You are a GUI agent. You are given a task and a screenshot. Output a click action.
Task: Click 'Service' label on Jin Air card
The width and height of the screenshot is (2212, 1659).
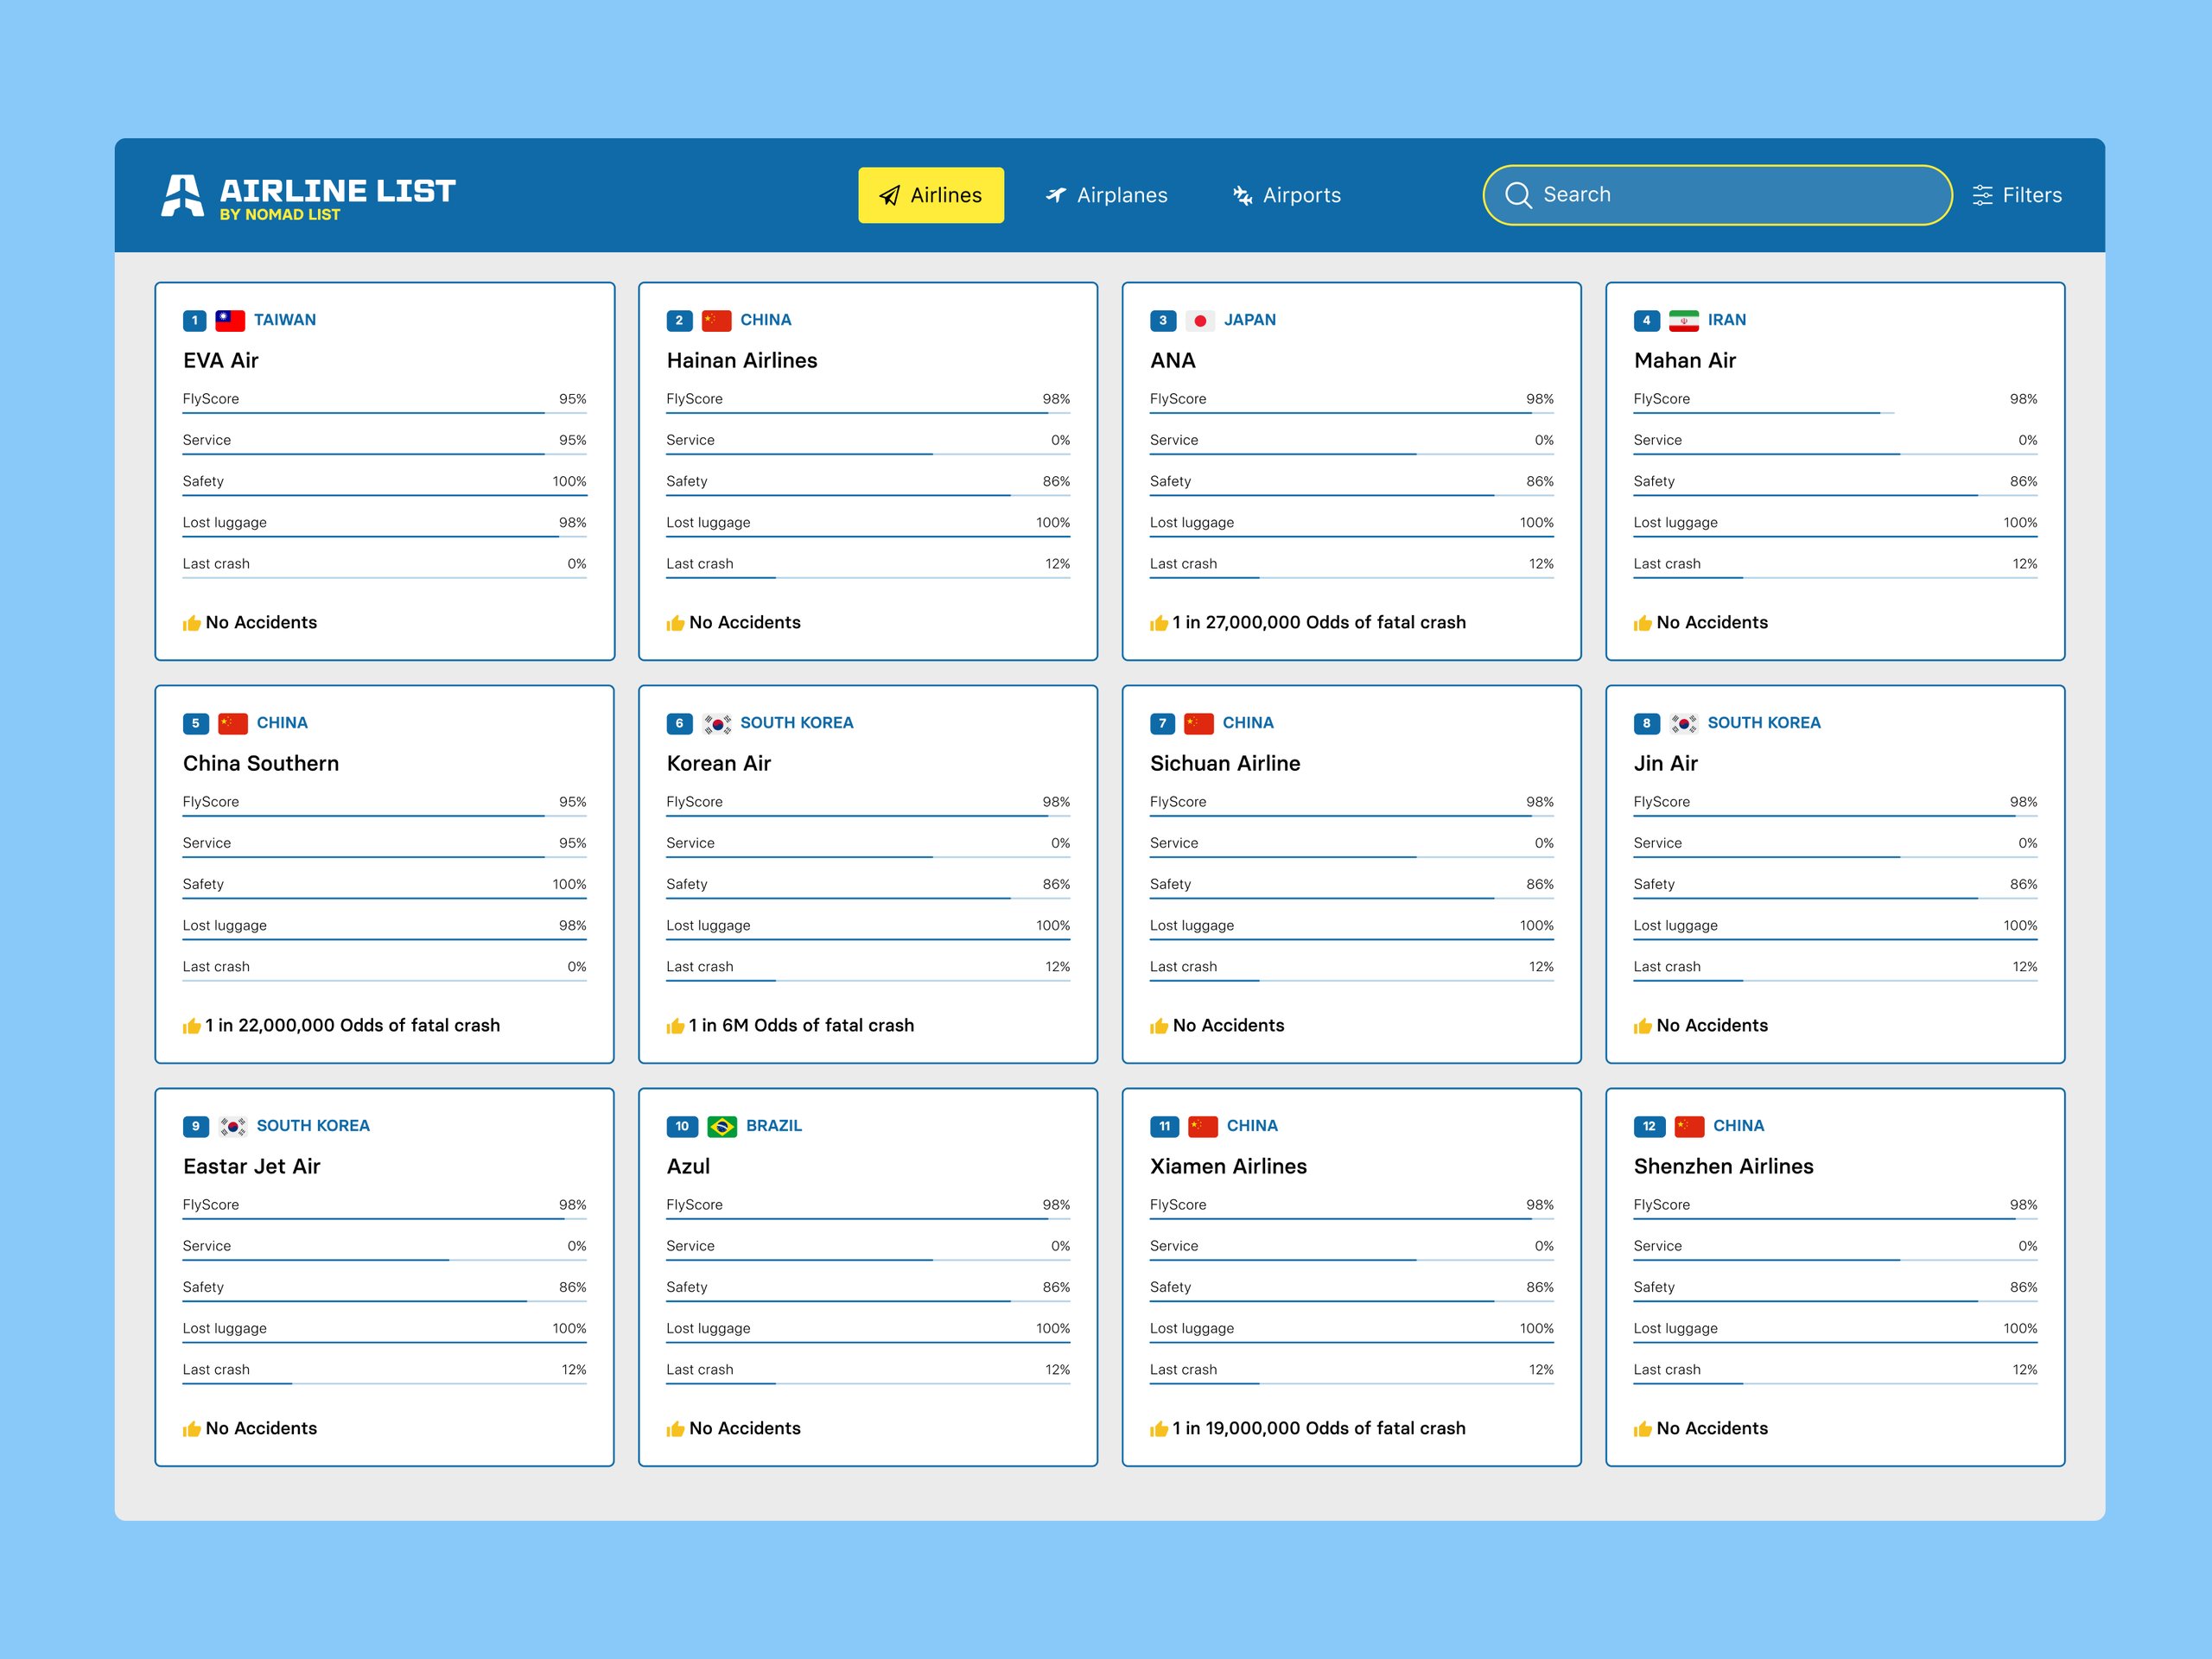pyautogui.click(x=1658, y=843)
